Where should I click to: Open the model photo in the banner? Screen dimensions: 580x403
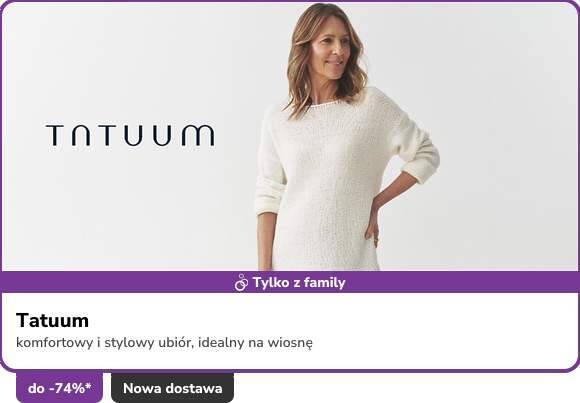(347, 137)
